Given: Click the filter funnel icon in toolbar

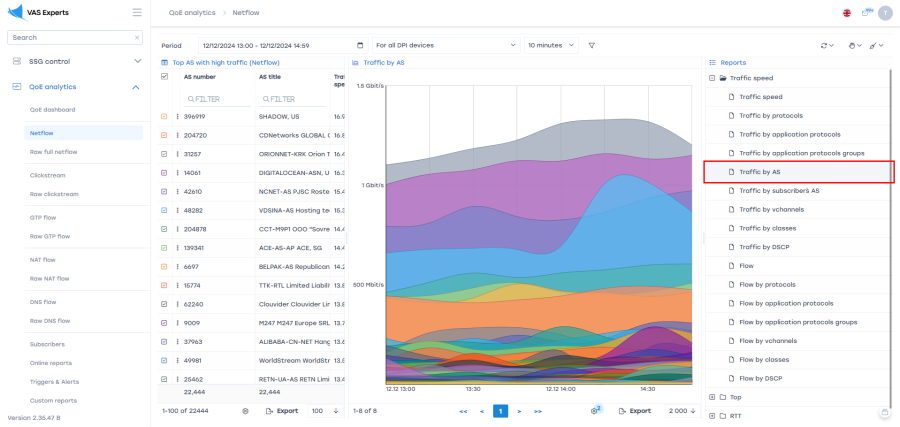Looking at the screenshot, I should point(591,45).
